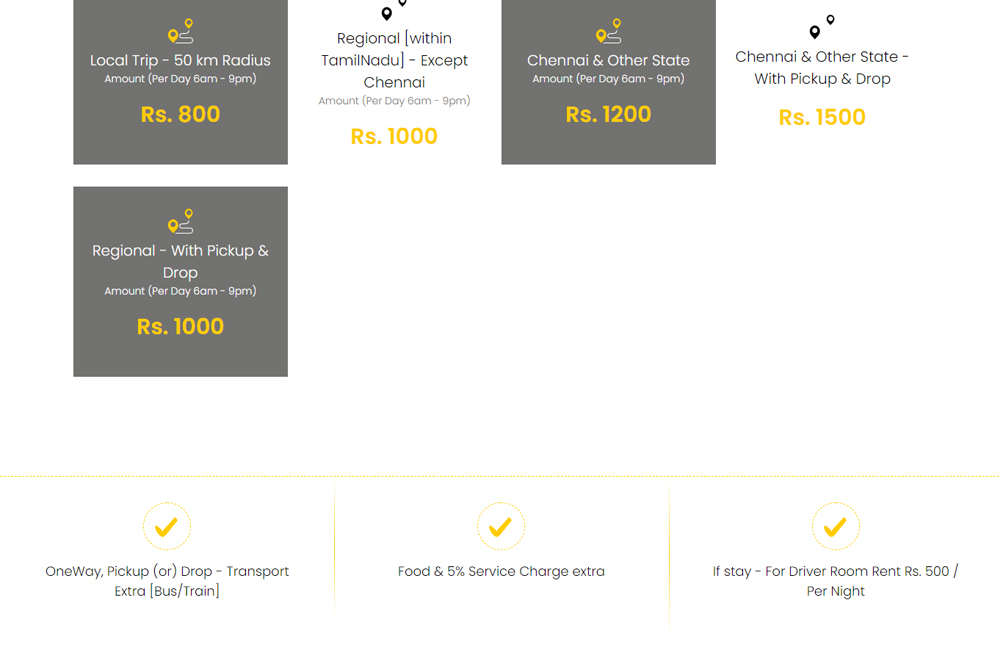Click checkmark icon above OneWay Pickup text
This screenshot has width=1000, height=650.
(166, 526)
